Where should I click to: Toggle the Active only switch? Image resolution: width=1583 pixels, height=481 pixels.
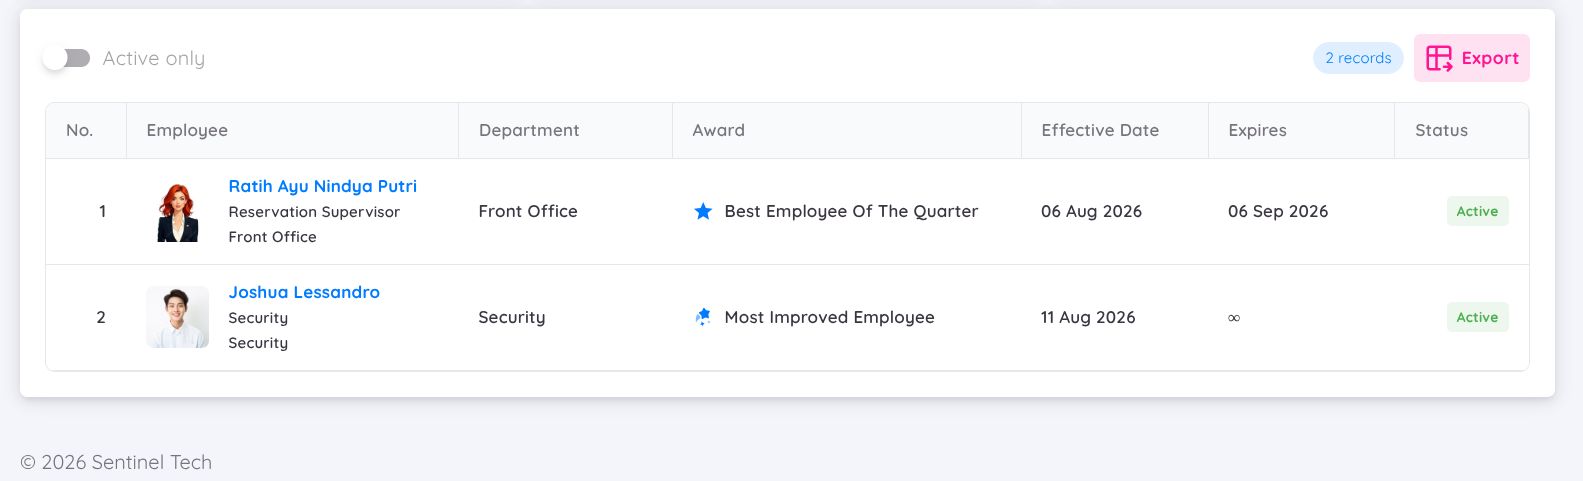(67, 58)
